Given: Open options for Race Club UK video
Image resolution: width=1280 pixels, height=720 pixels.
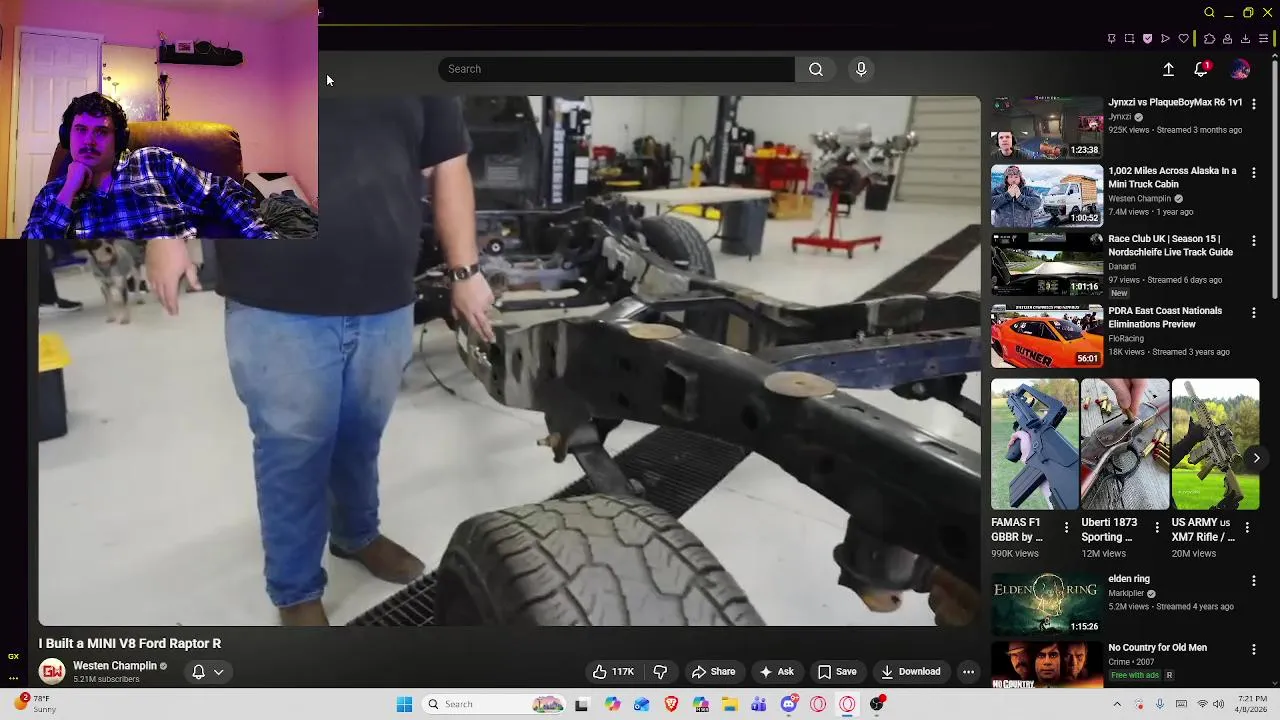Looking at the screenshot, I should (x=1254, y=241).
